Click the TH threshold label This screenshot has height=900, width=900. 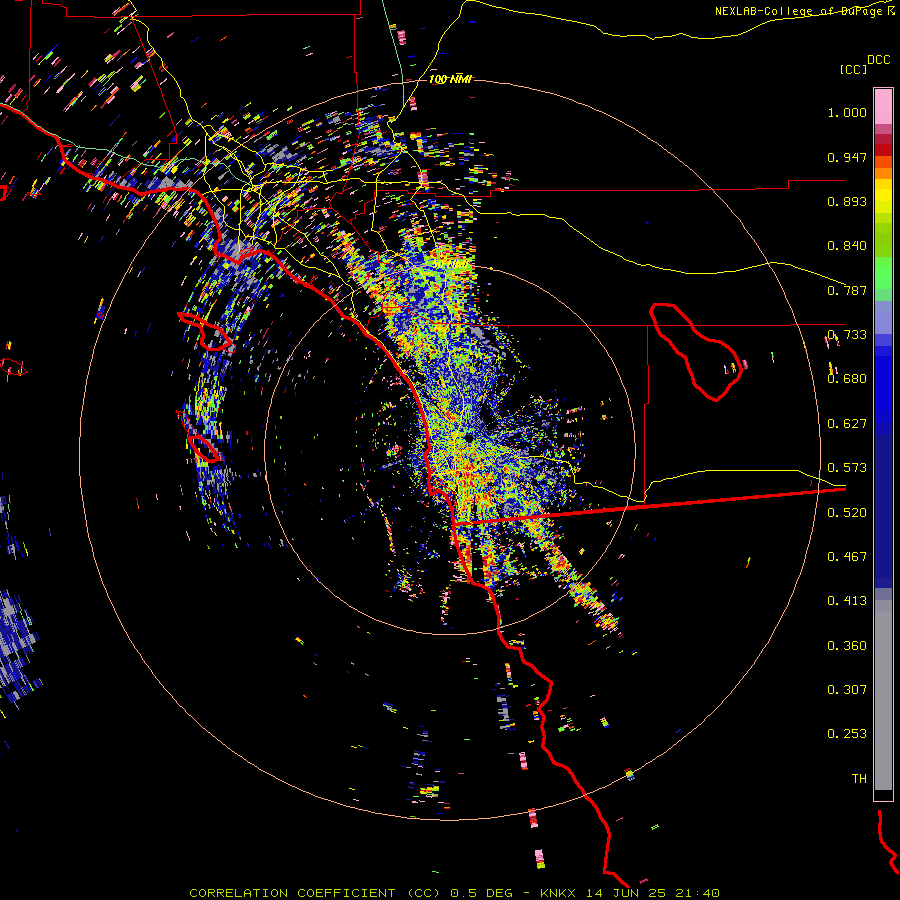pyautogui.click(x=859, y=779)
